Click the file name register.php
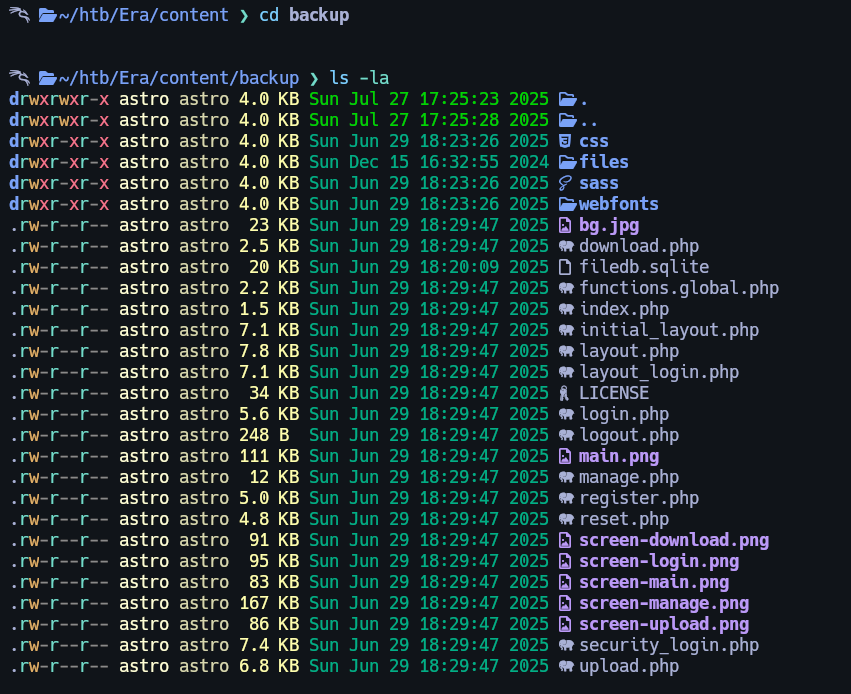The width and height of the screenshot is (851, 694). point(639,499)
